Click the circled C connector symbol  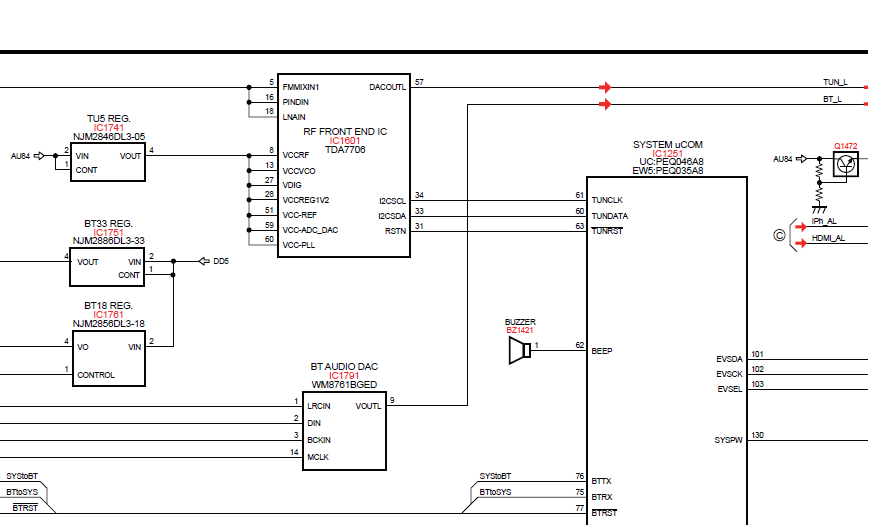pos(779,236)
